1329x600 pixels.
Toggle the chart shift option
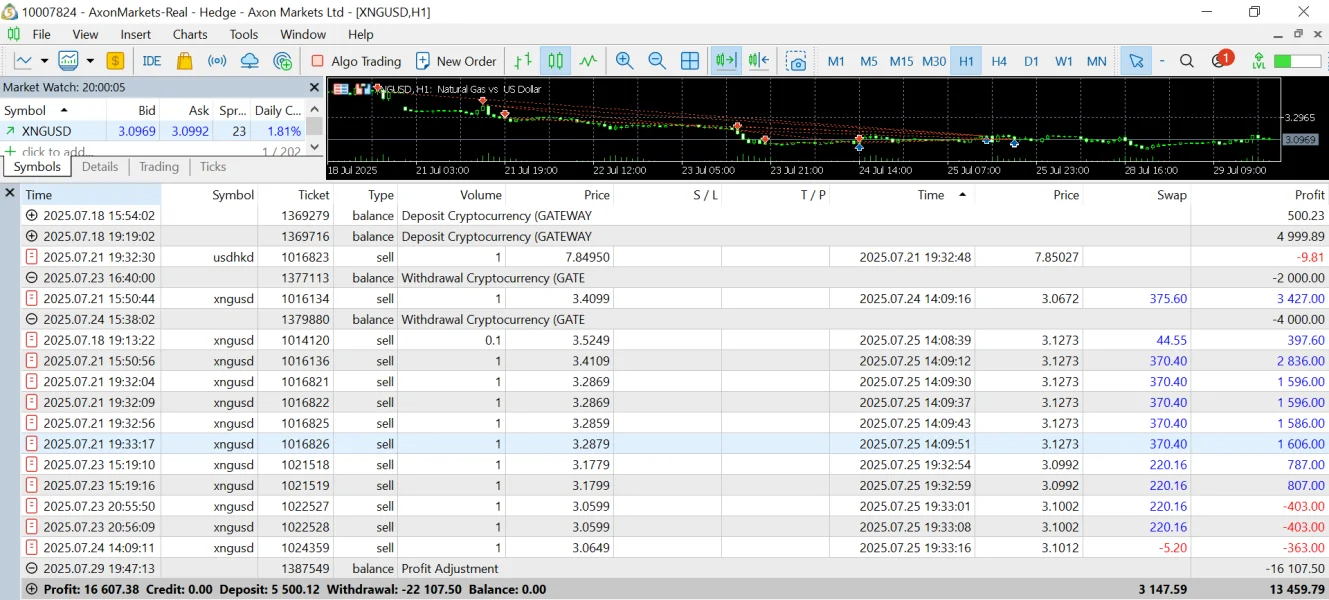[x=758, y=61]
